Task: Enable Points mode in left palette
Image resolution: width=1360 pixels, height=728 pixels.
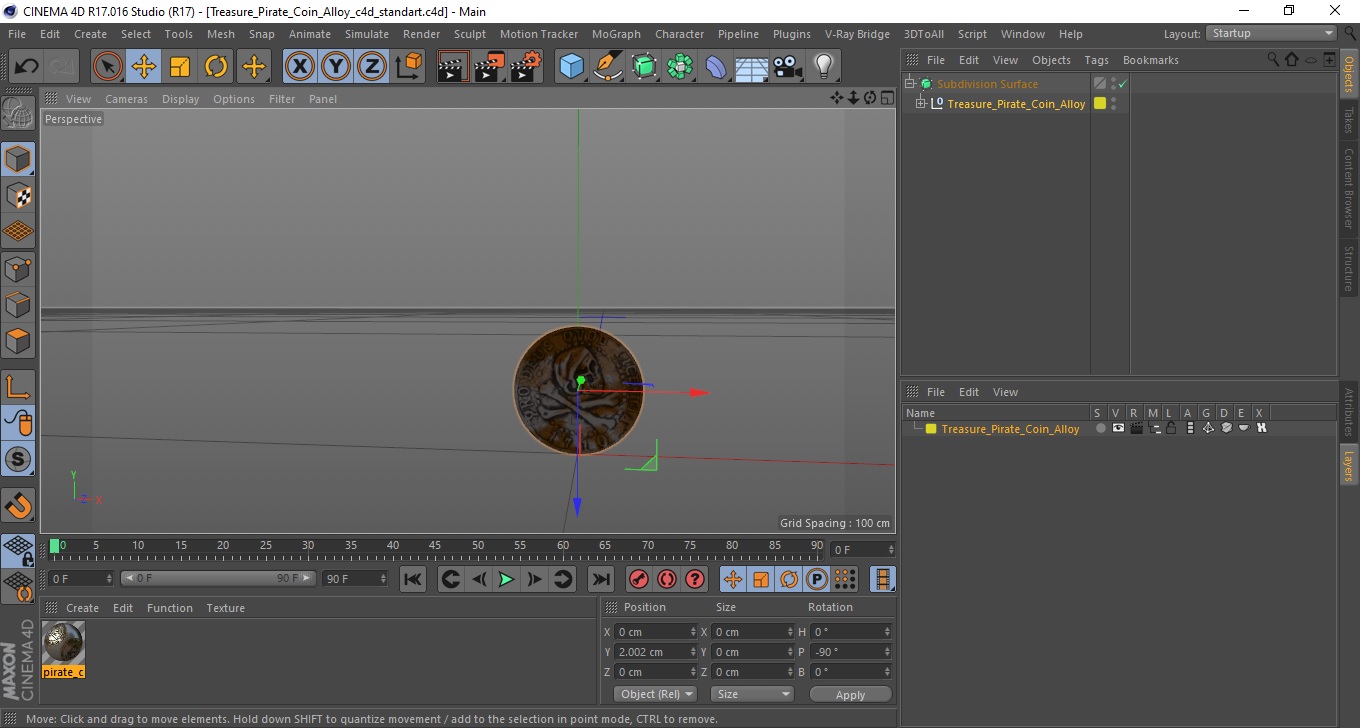Action: 18,268
